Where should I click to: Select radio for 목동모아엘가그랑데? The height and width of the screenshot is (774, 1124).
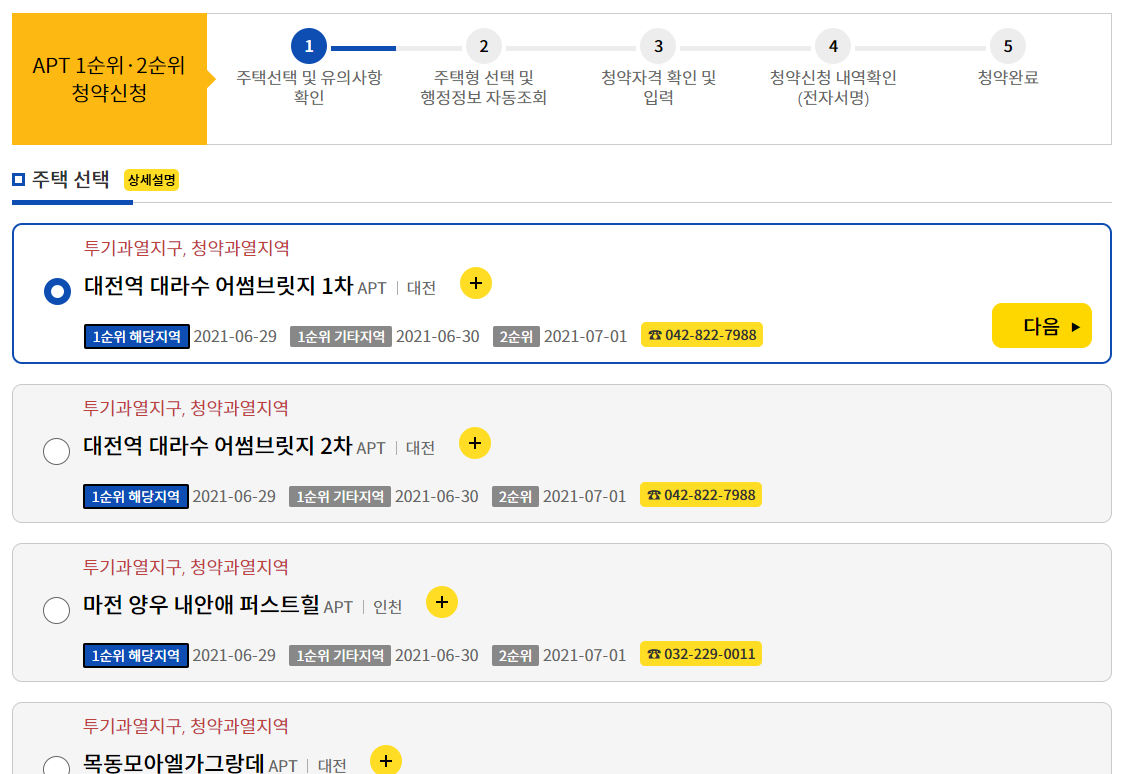point(57,765)
